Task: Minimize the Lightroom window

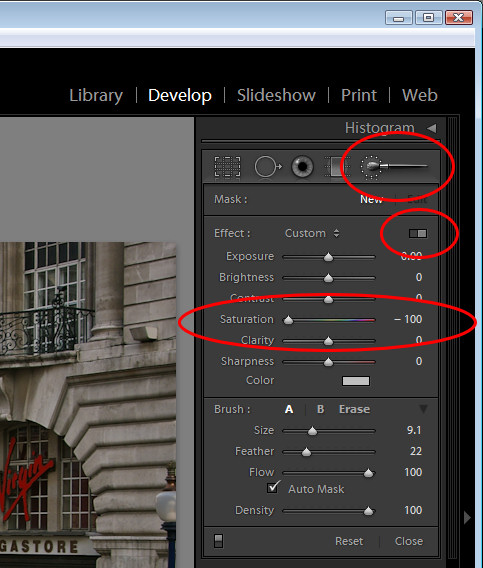Action: tap(399, 17)
